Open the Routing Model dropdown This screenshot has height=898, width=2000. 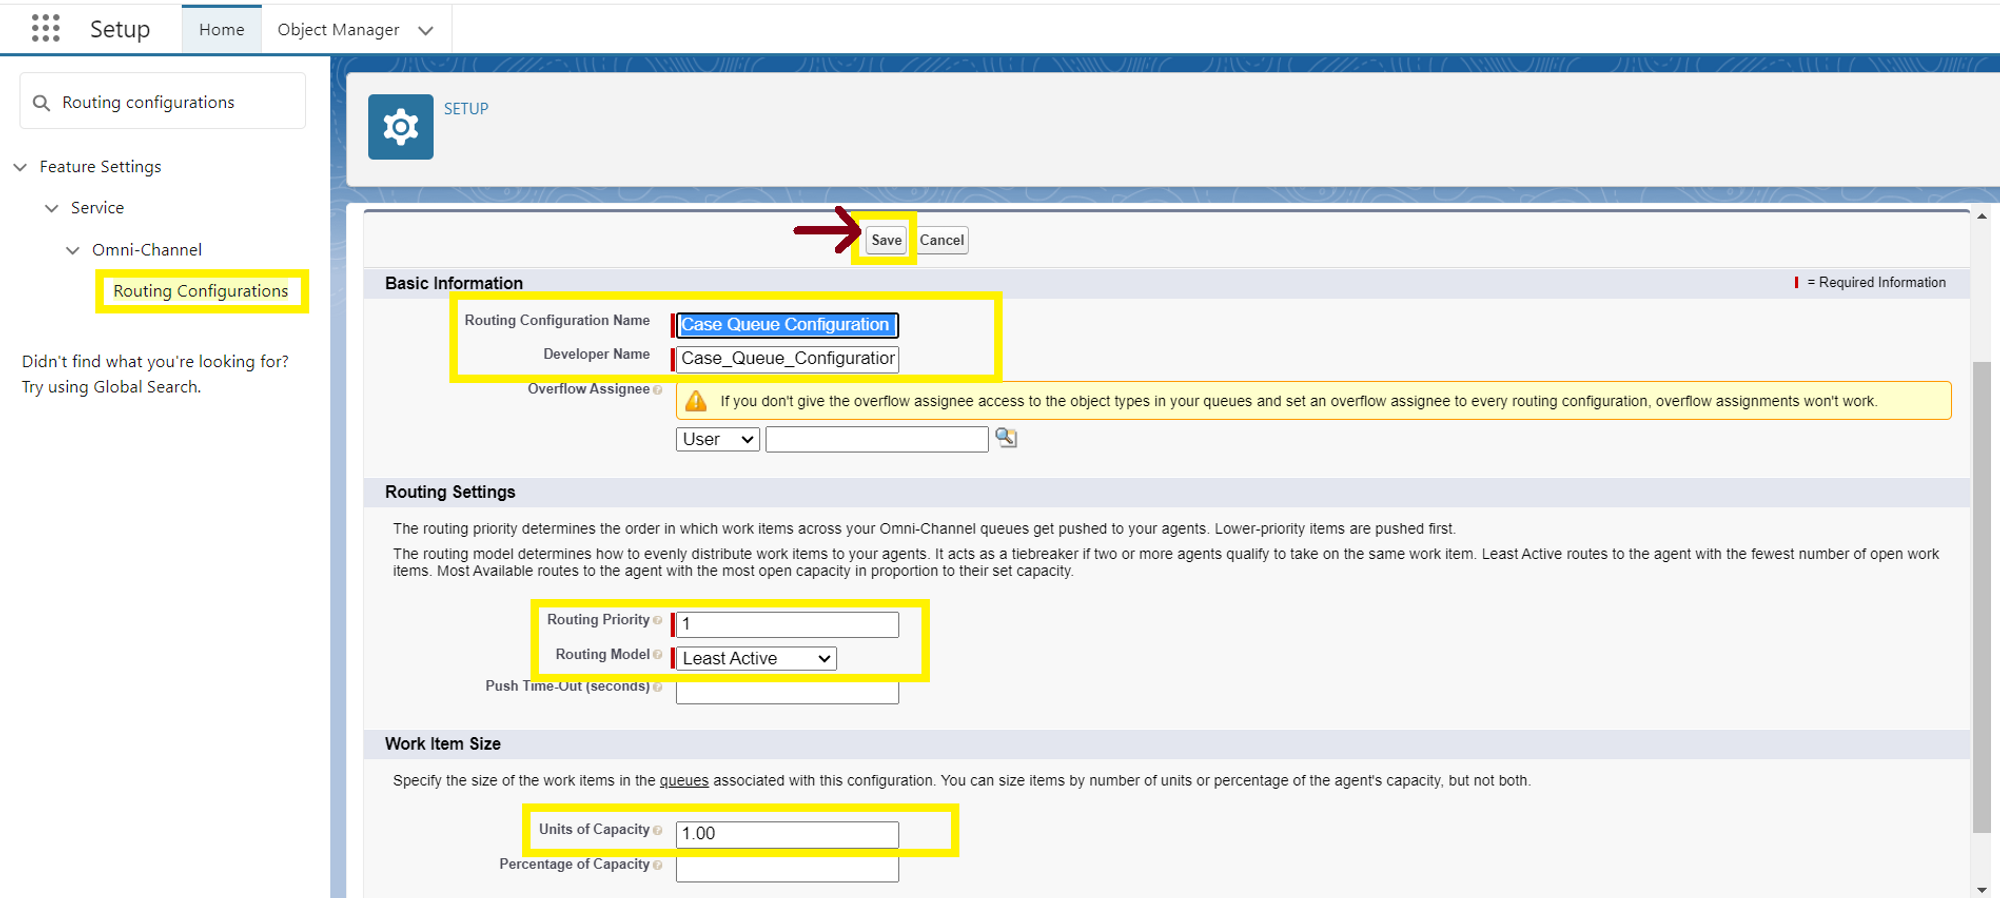point(756,658)
